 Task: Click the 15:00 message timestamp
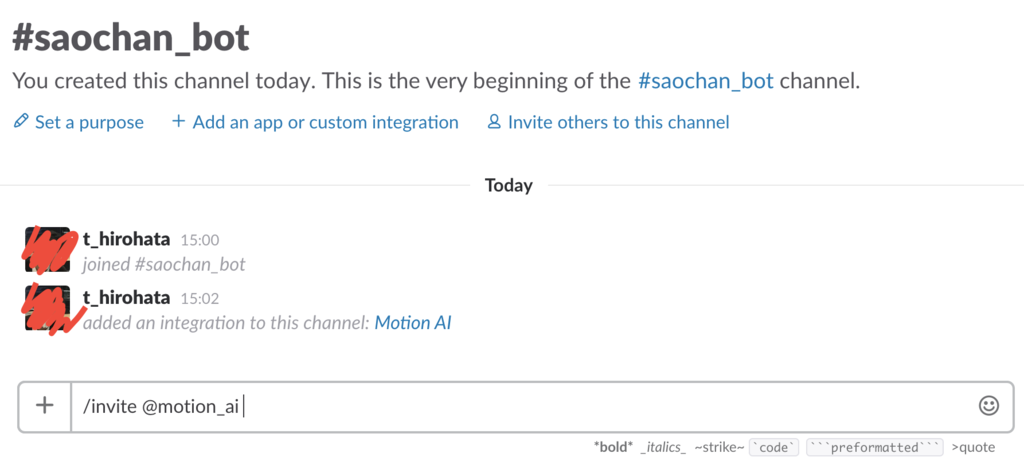point(199,240)
